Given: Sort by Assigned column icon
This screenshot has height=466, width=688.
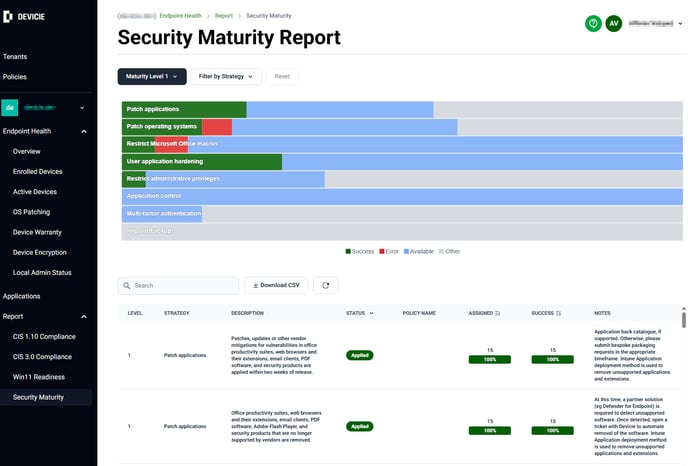Looking at the screenshot, I should tap(498, 313).
